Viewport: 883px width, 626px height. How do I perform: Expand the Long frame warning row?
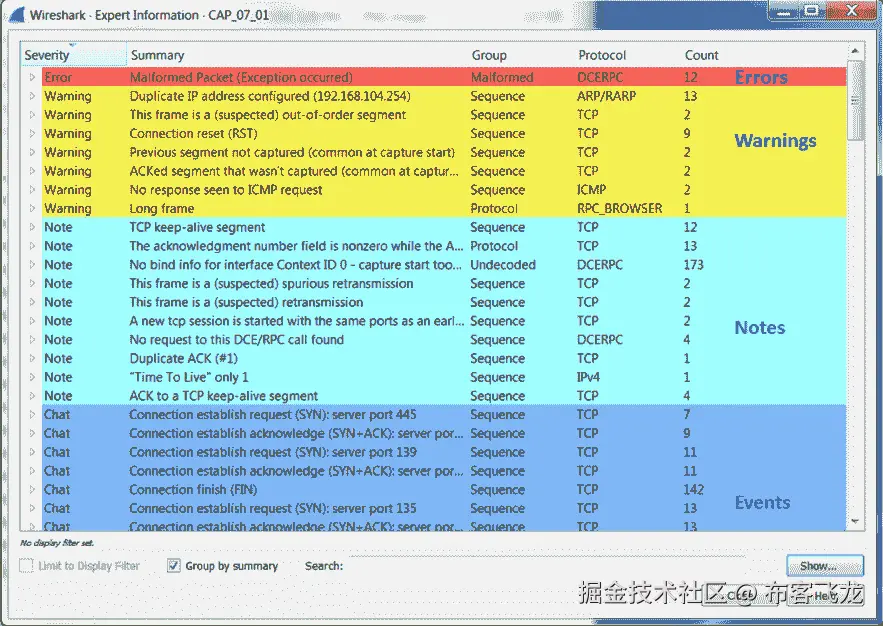(x=32, y=208)
